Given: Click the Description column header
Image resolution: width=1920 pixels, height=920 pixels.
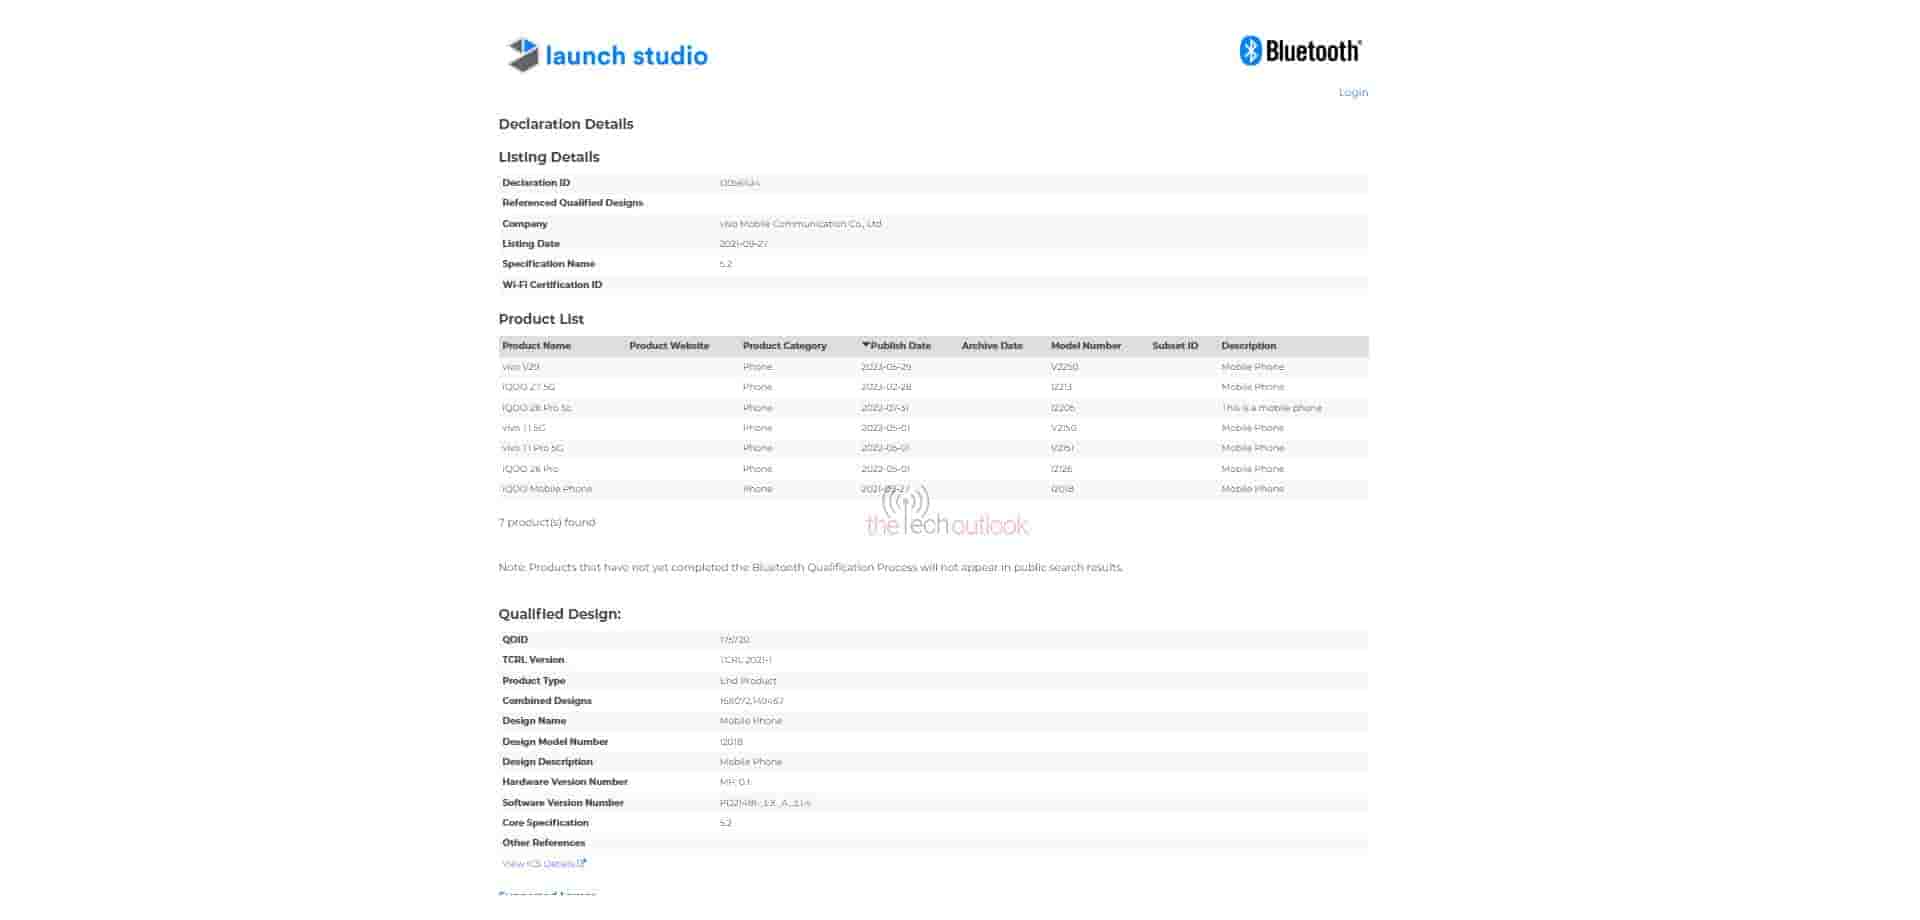Looking at the screenshot, I should 1248,346.
